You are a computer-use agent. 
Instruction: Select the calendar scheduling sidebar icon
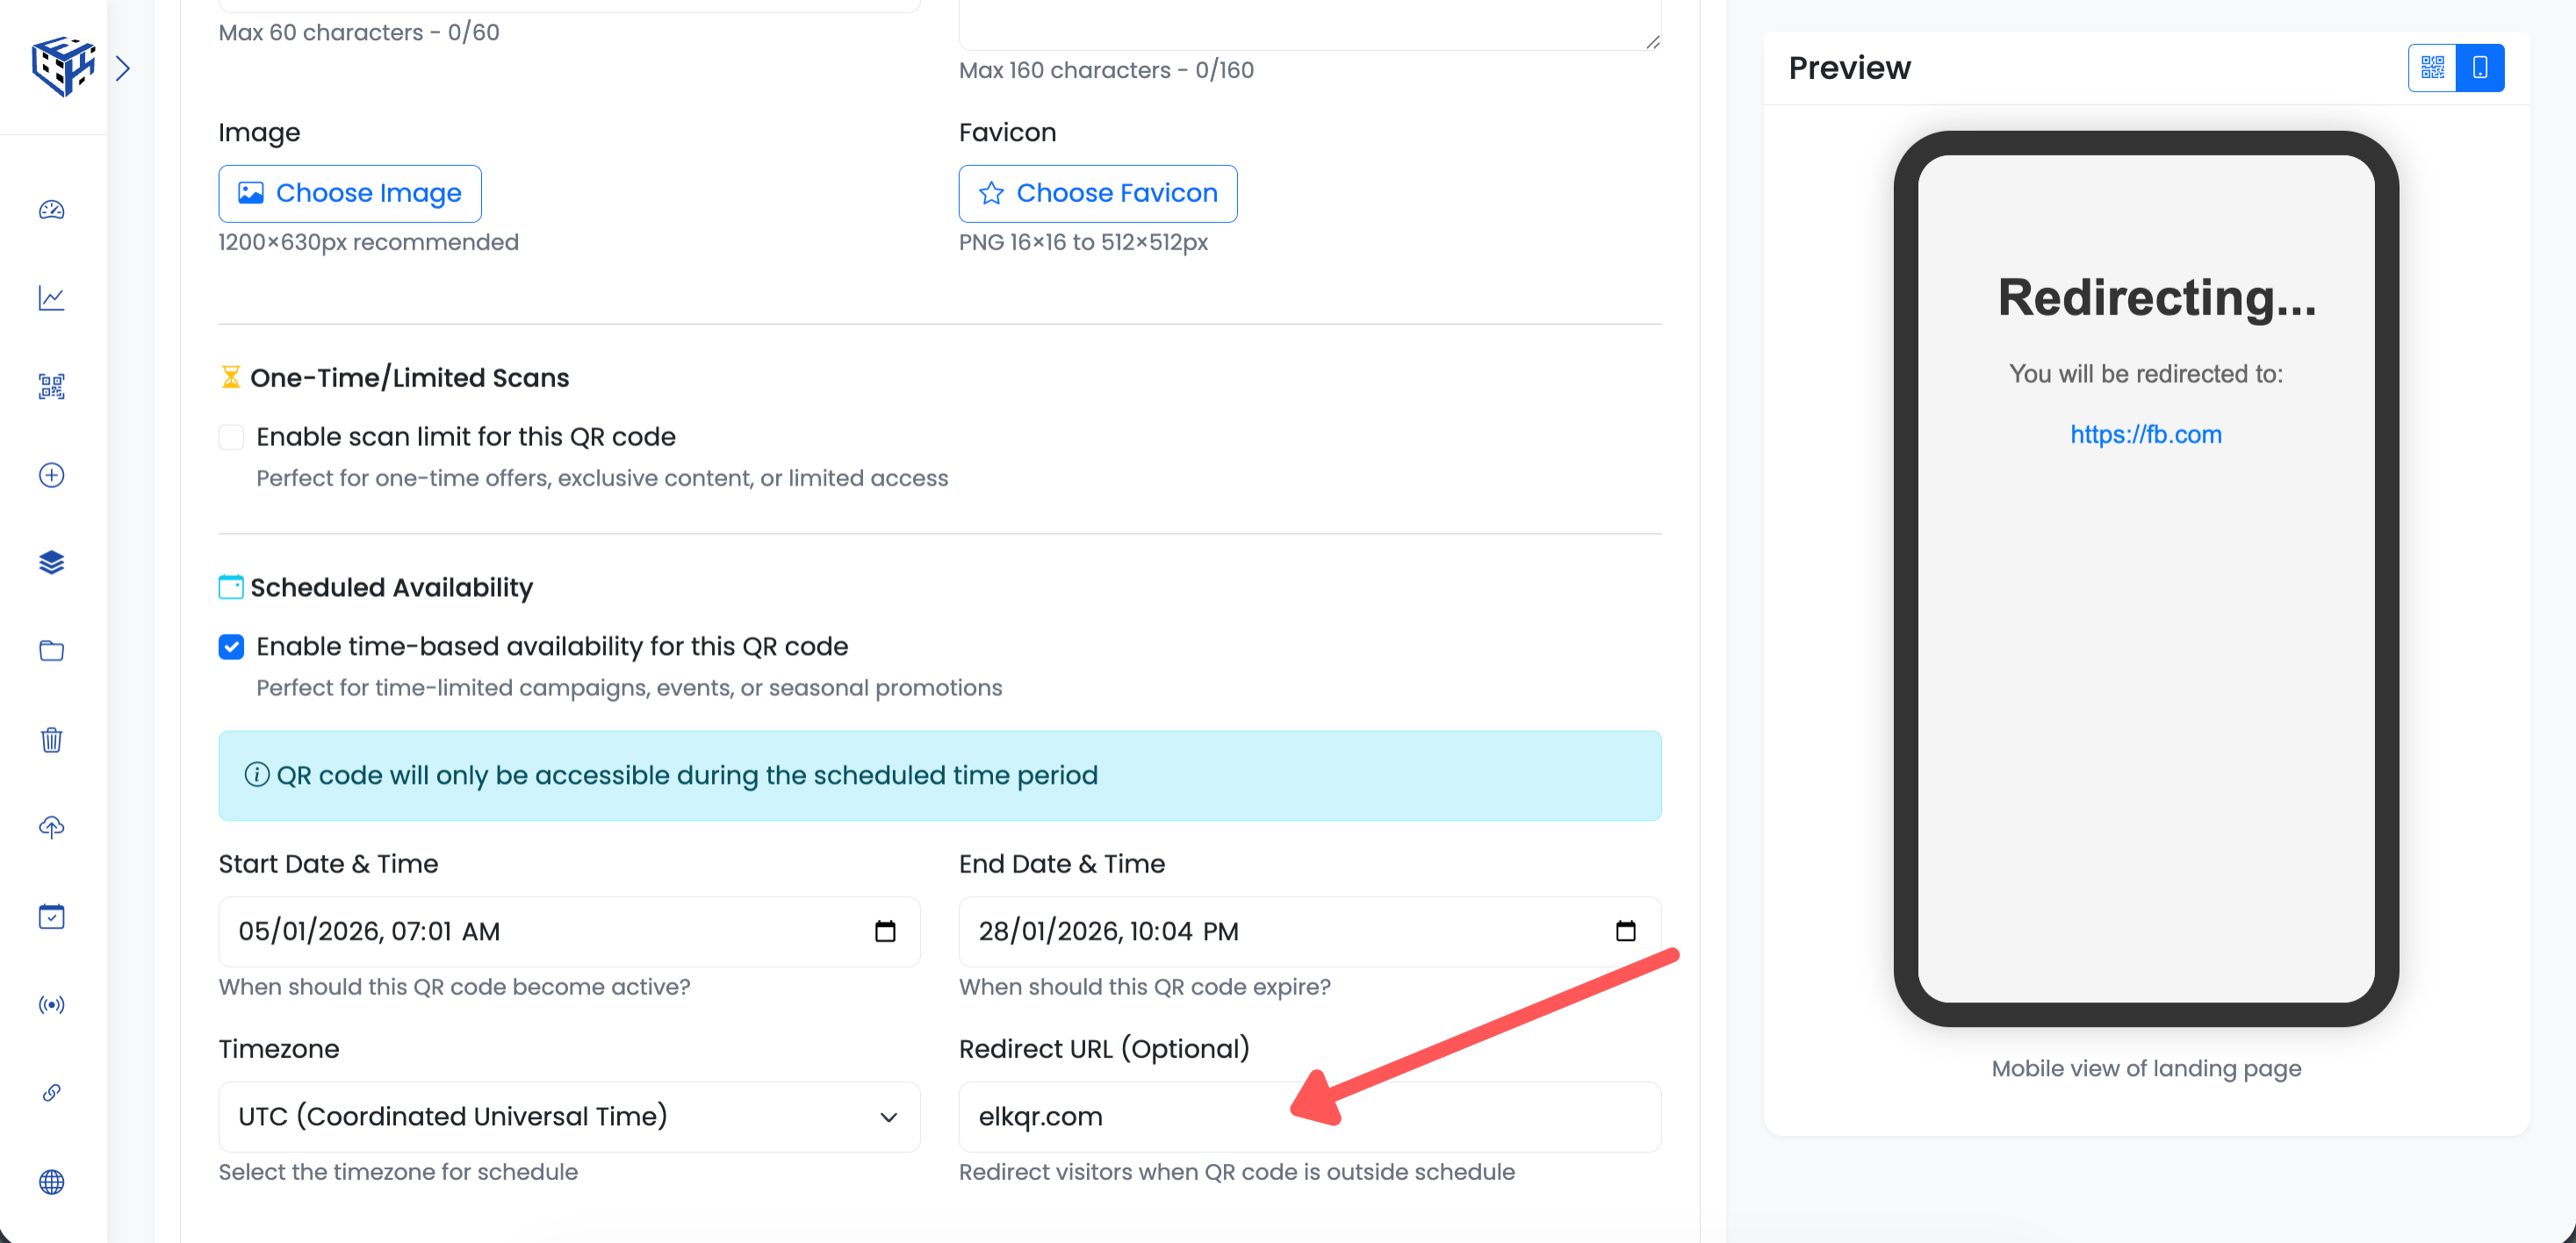pyautogui.click(x=51, y=917)
